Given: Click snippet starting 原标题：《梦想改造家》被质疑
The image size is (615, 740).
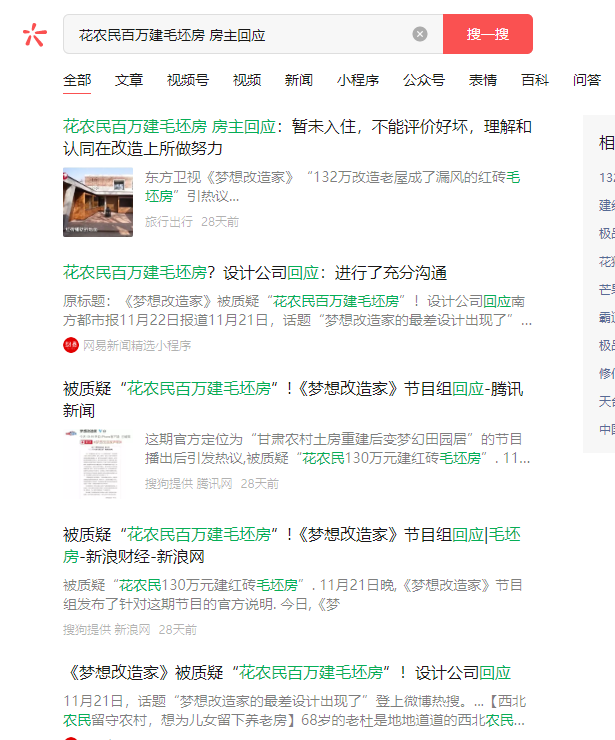Looking at the screenshot, I should coord(297,311).
